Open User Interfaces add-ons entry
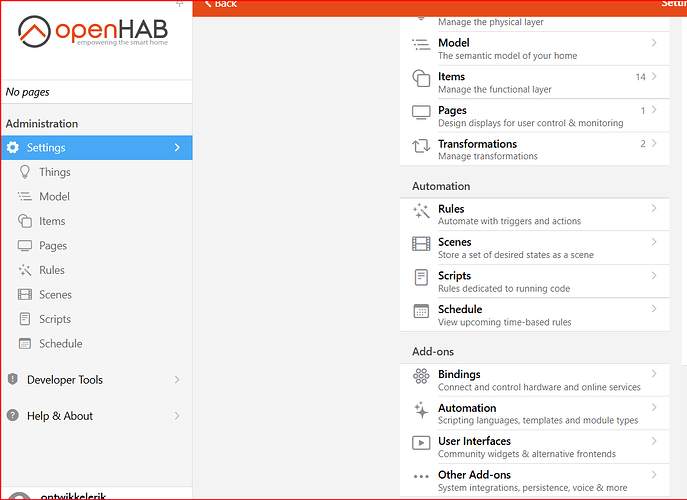 [x=535, y=447]
